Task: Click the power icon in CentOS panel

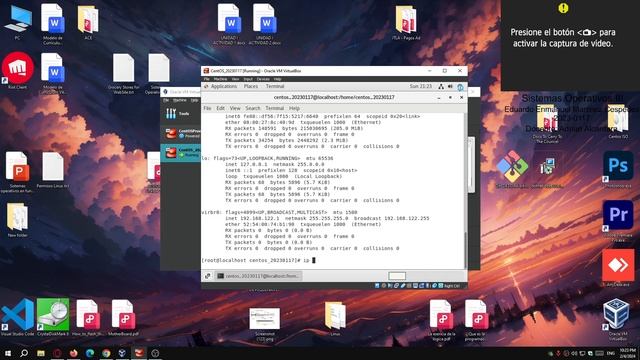Action: click(460, 87)
